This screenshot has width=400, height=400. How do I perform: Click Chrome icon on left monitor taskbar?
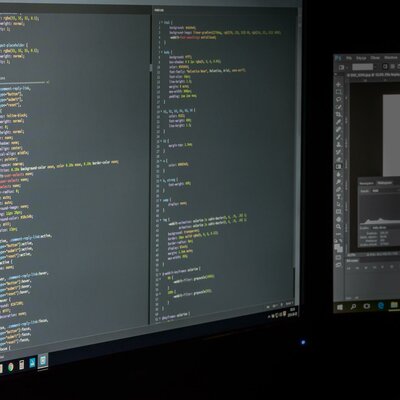(x=11, y=367)
